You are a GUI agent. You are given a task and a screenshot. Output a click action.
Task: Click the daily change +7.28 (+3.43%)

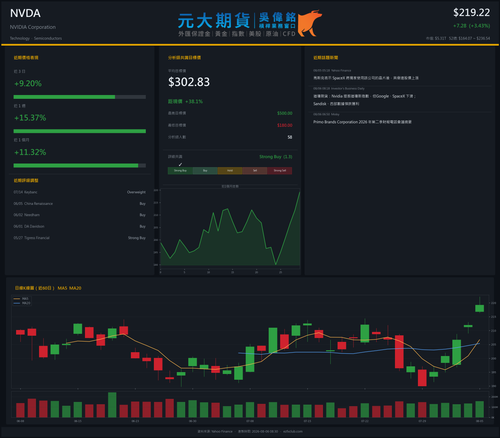[x=471, y=26]
